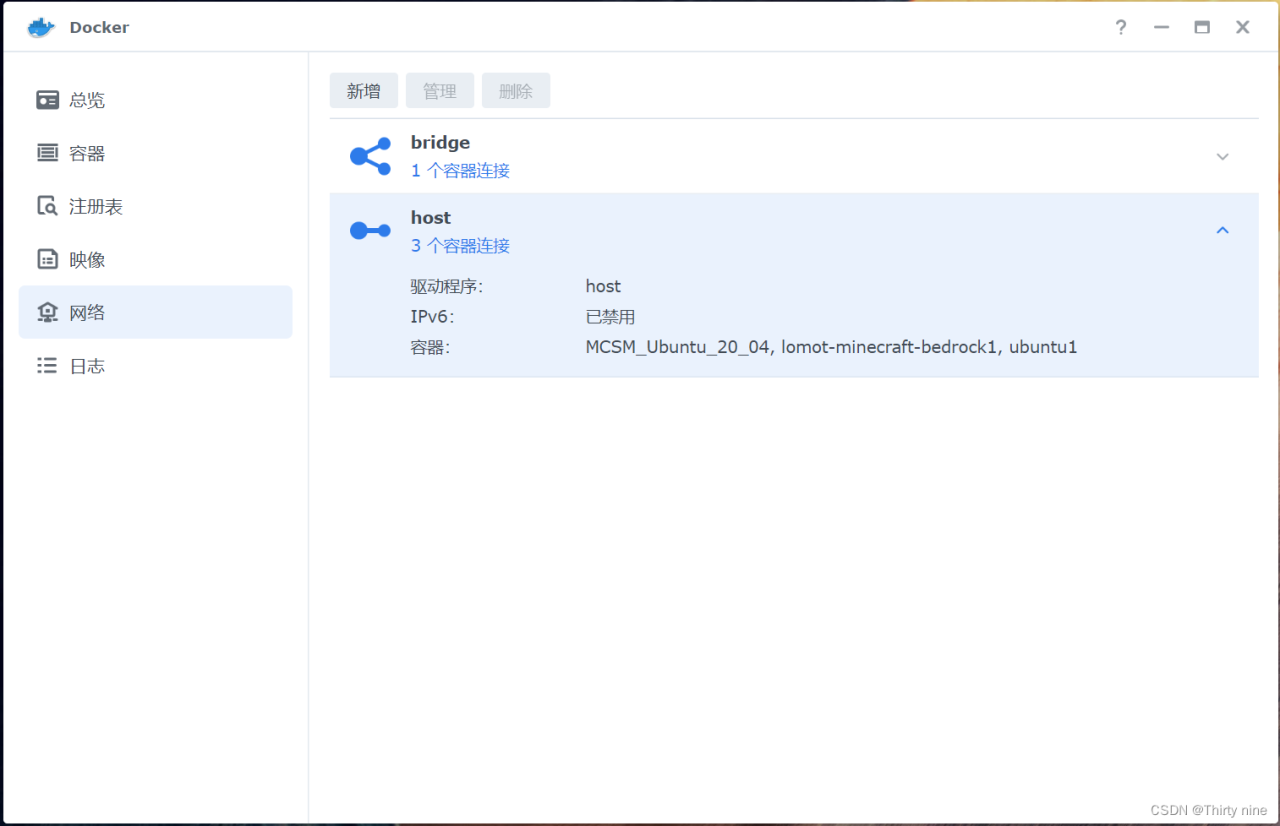Maximize the Docker window
Viewport: 1280px width, 826px height.
click(x=1202, y=27)
